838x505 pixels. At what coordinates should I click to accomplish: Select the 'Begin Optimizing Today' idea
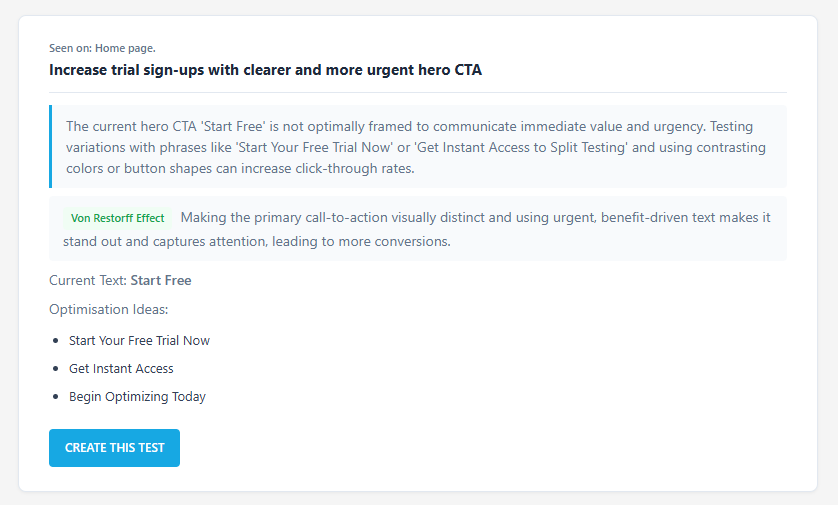[137, 397]
